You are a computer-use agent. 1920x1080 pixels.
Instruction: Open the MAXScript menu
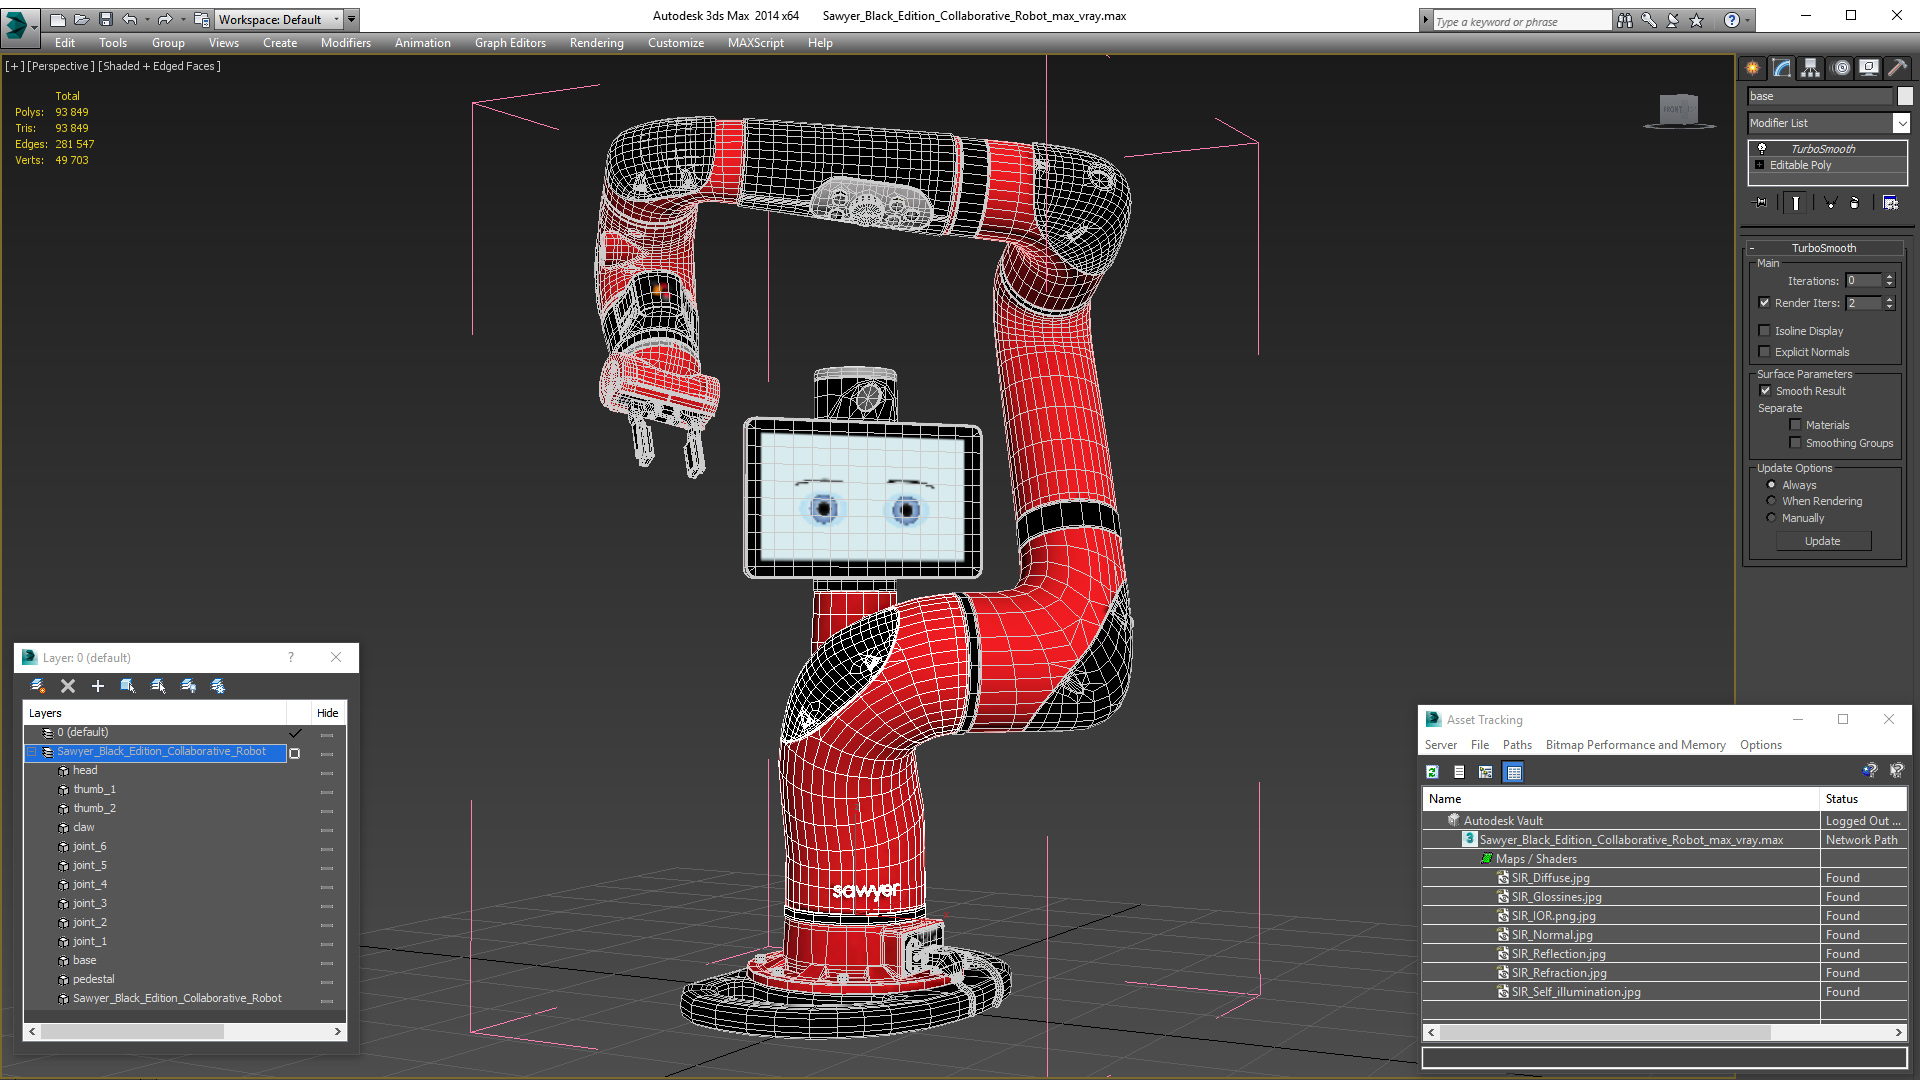coord(755,43)
